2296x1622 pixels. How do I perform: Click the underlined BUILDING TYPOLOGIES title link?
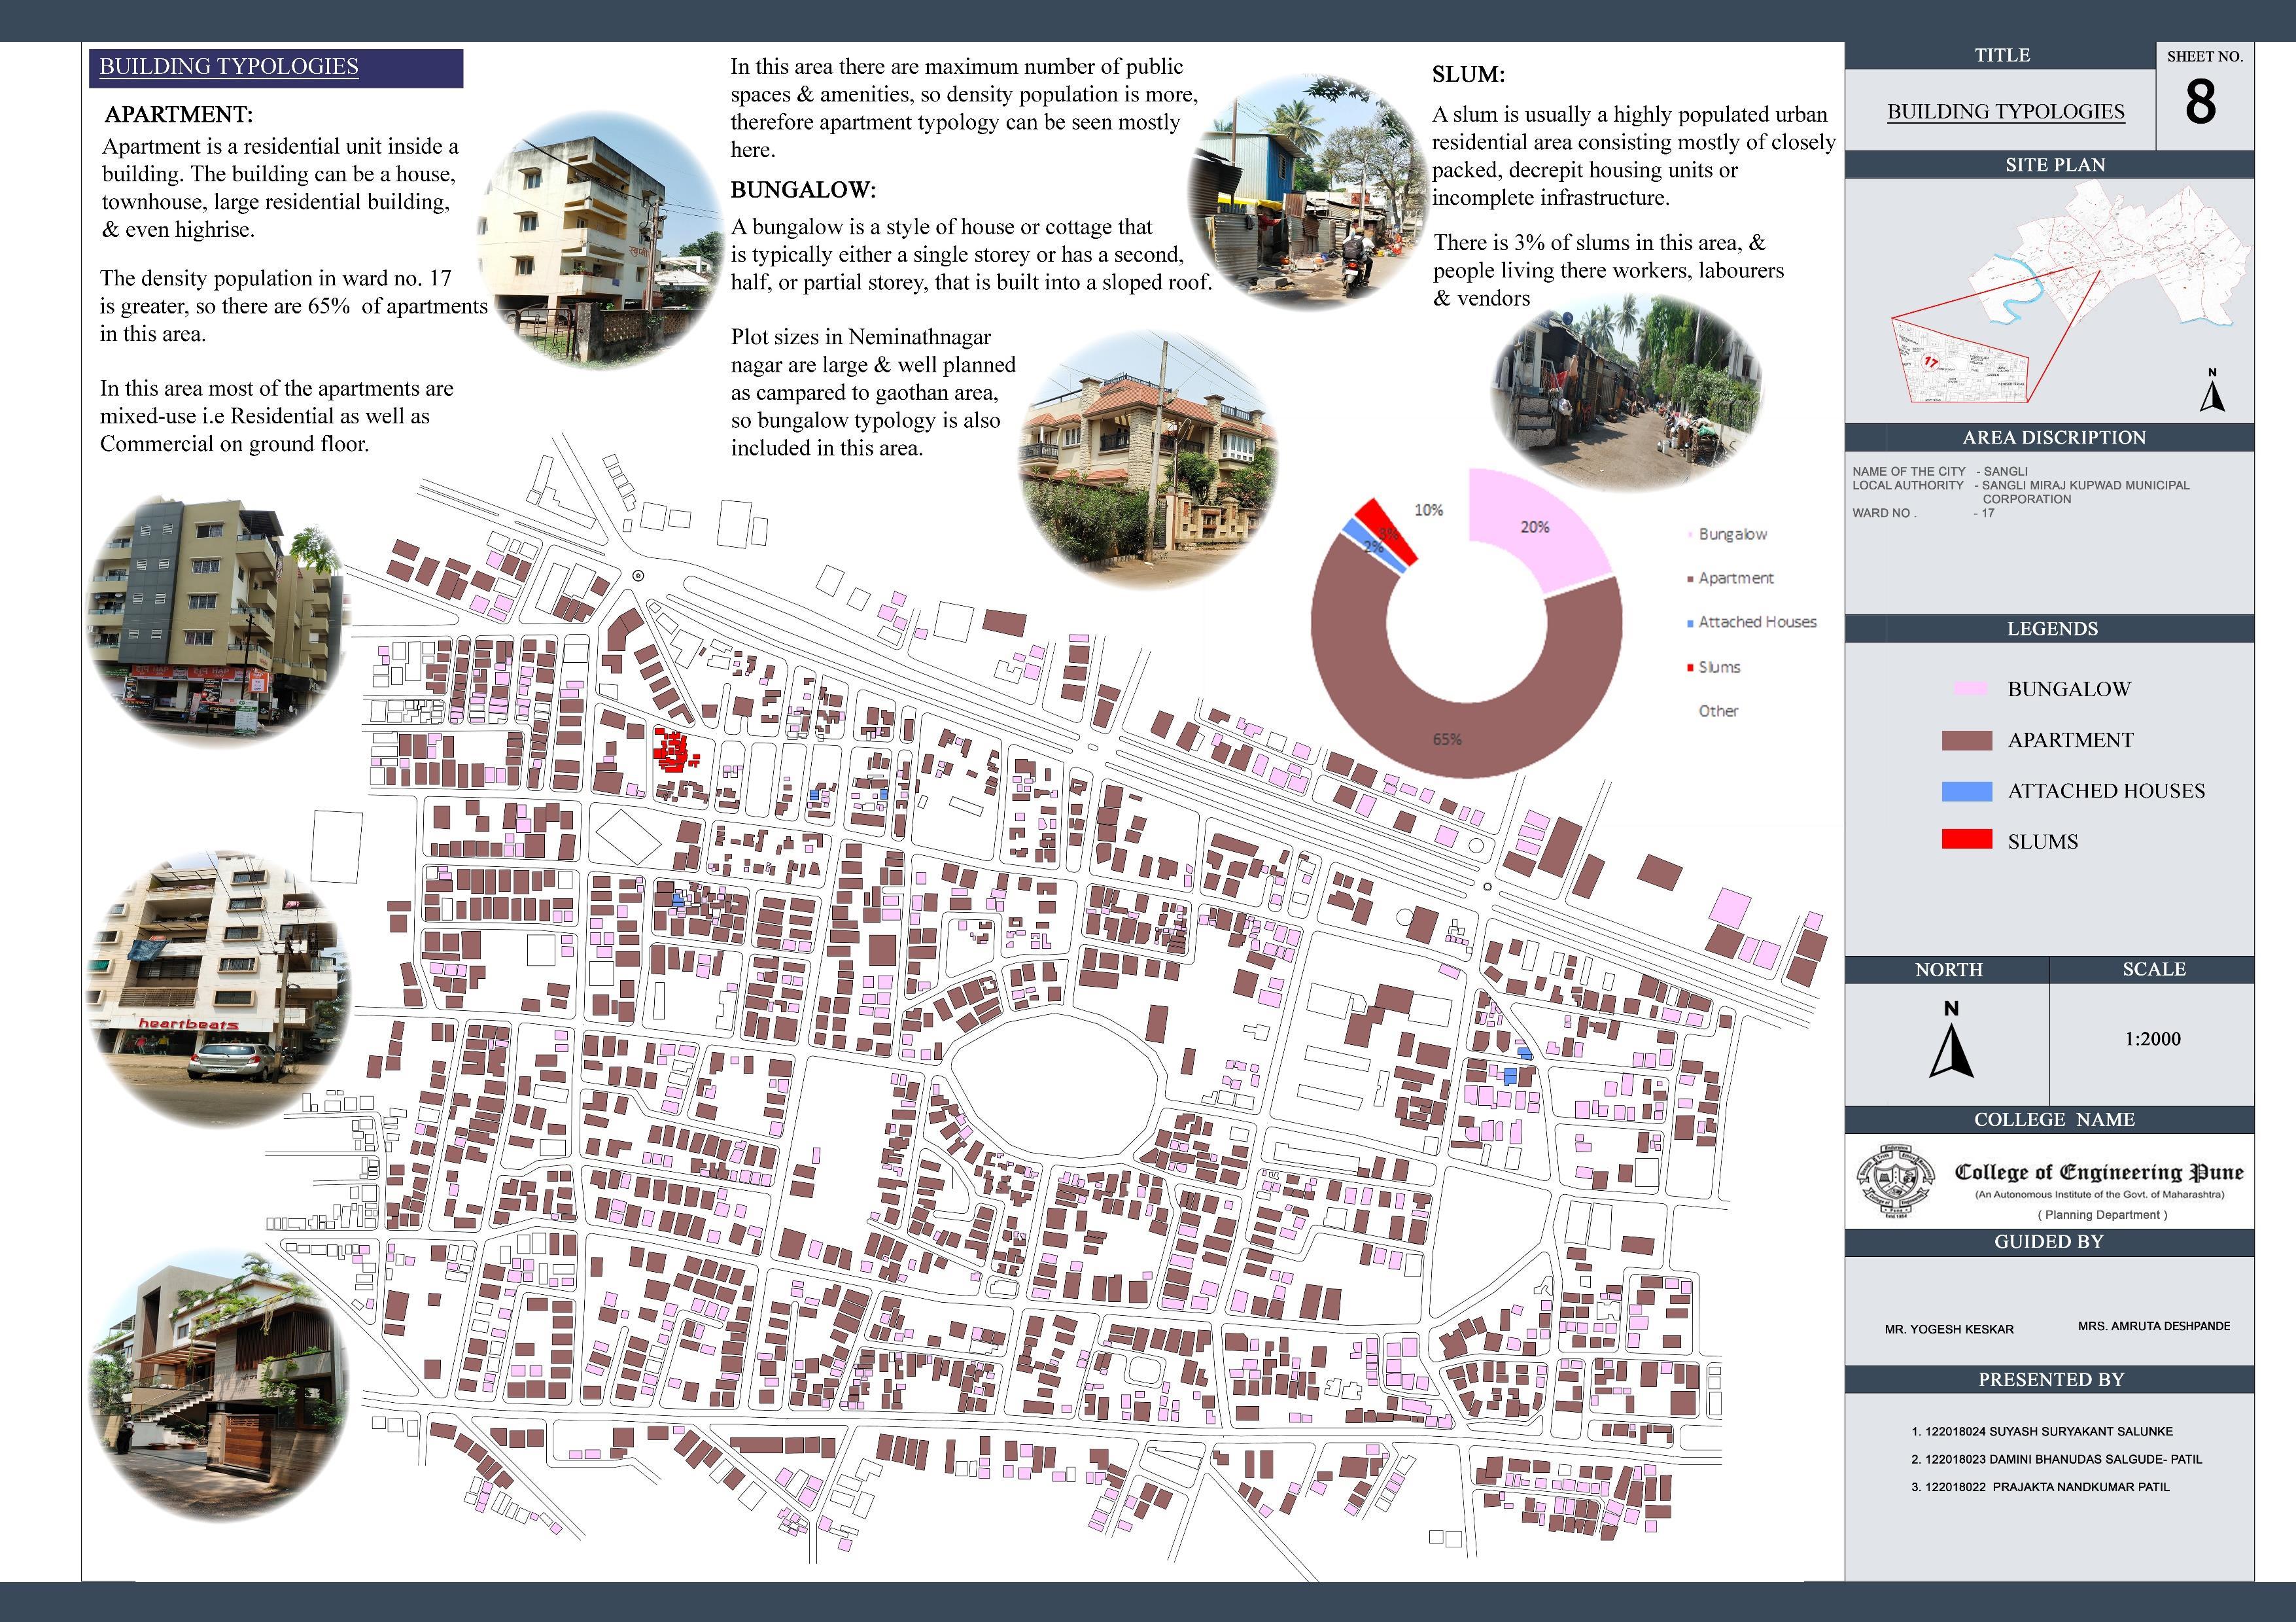[x=2005, y=112]
